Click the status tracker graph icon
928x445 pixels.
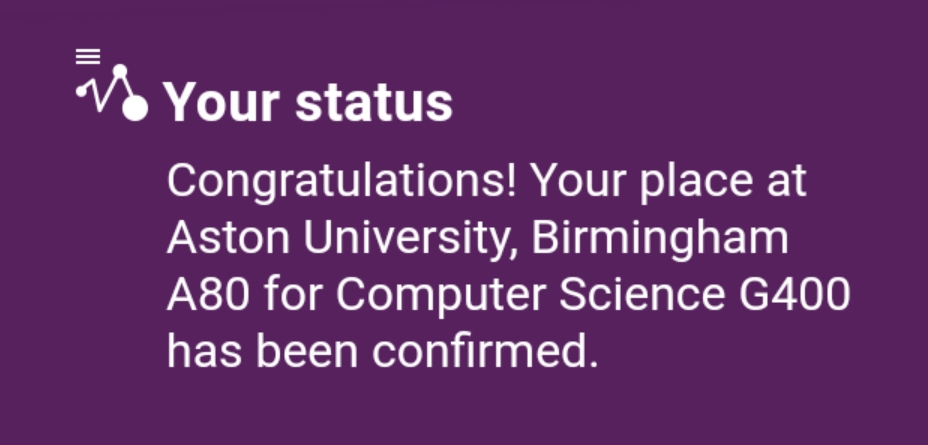pos(110,88)
